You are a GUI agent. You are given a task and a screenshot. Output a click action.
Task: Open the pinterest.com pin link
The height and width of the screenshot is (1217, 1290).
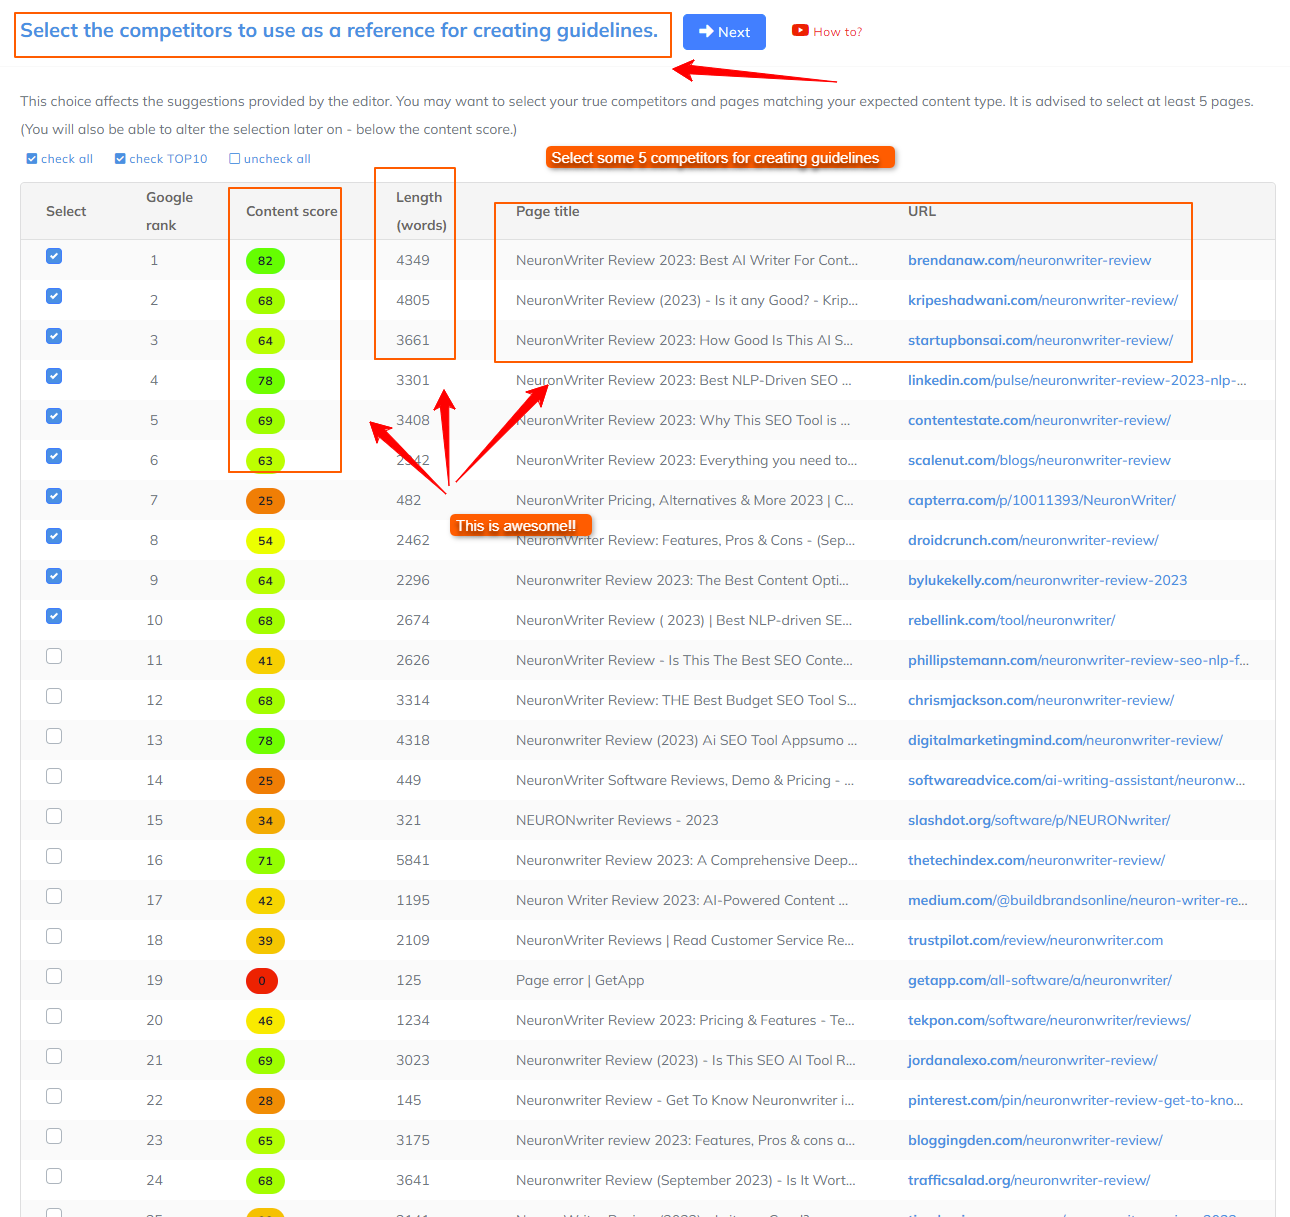point(1075,1100)
